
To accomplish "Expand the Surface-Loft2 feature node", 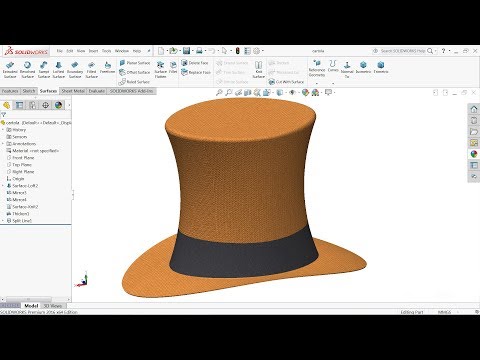I will 3,186.
